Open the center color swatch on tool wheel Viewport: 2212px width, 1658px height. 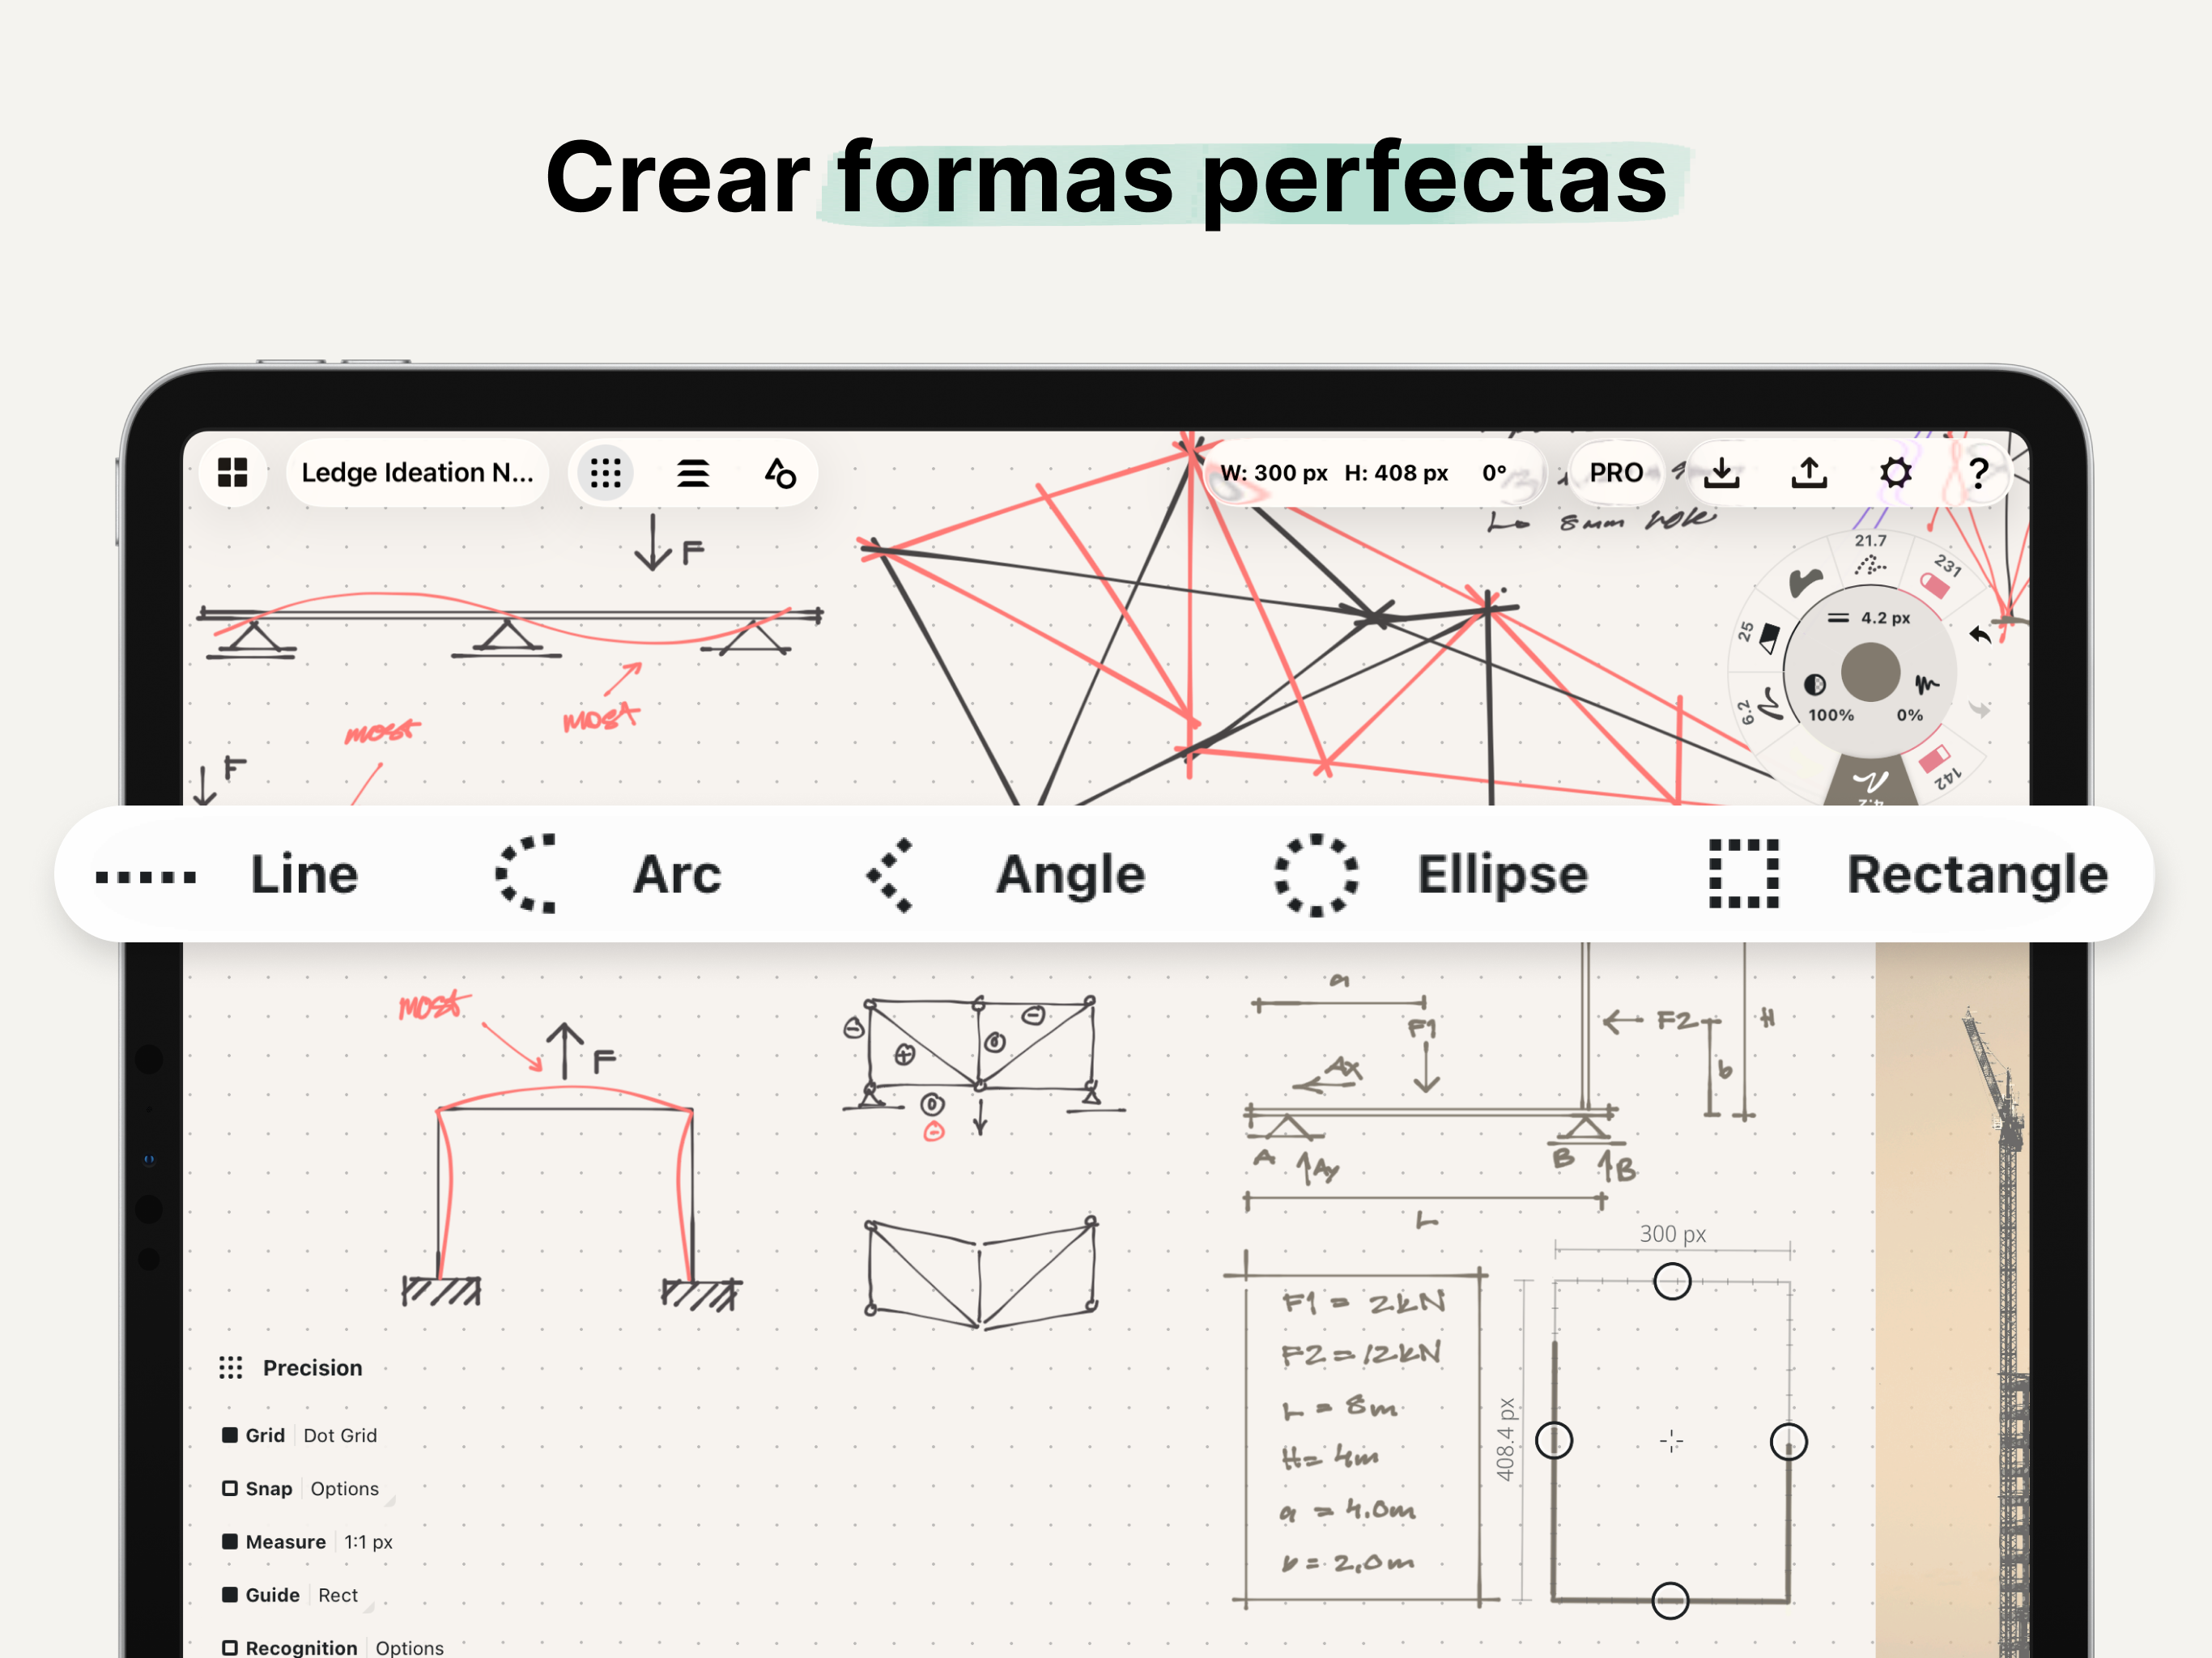pos(1870,672)
